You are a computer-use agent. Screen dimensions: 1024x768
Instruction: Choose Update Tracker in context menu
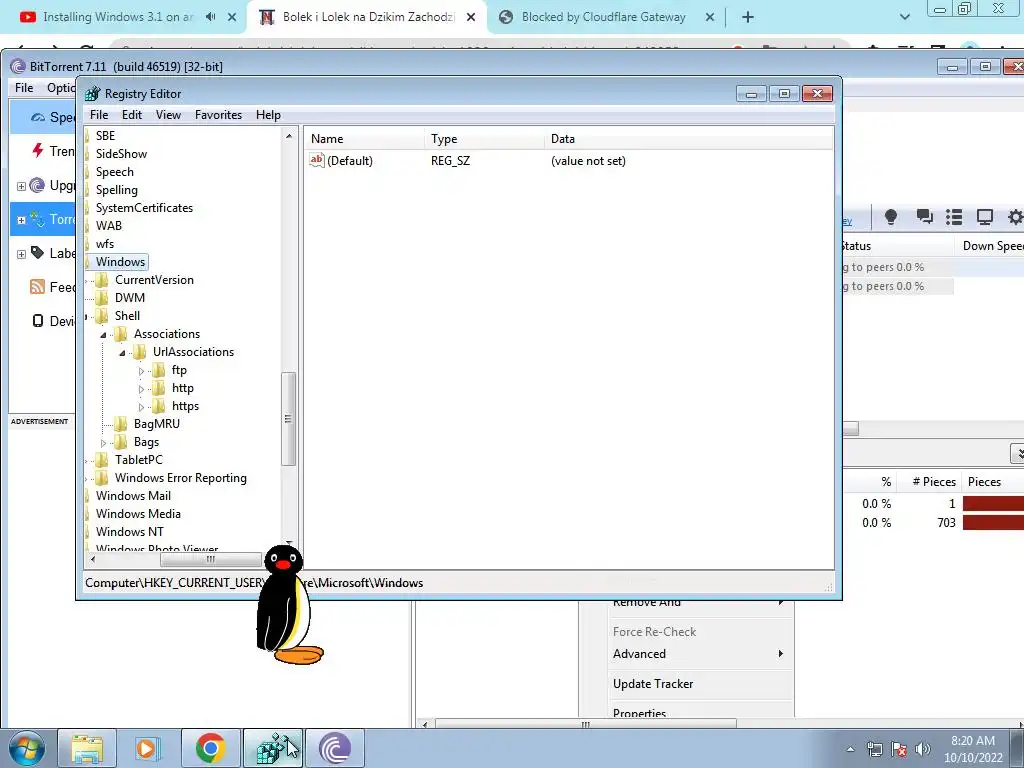(653, 684)
